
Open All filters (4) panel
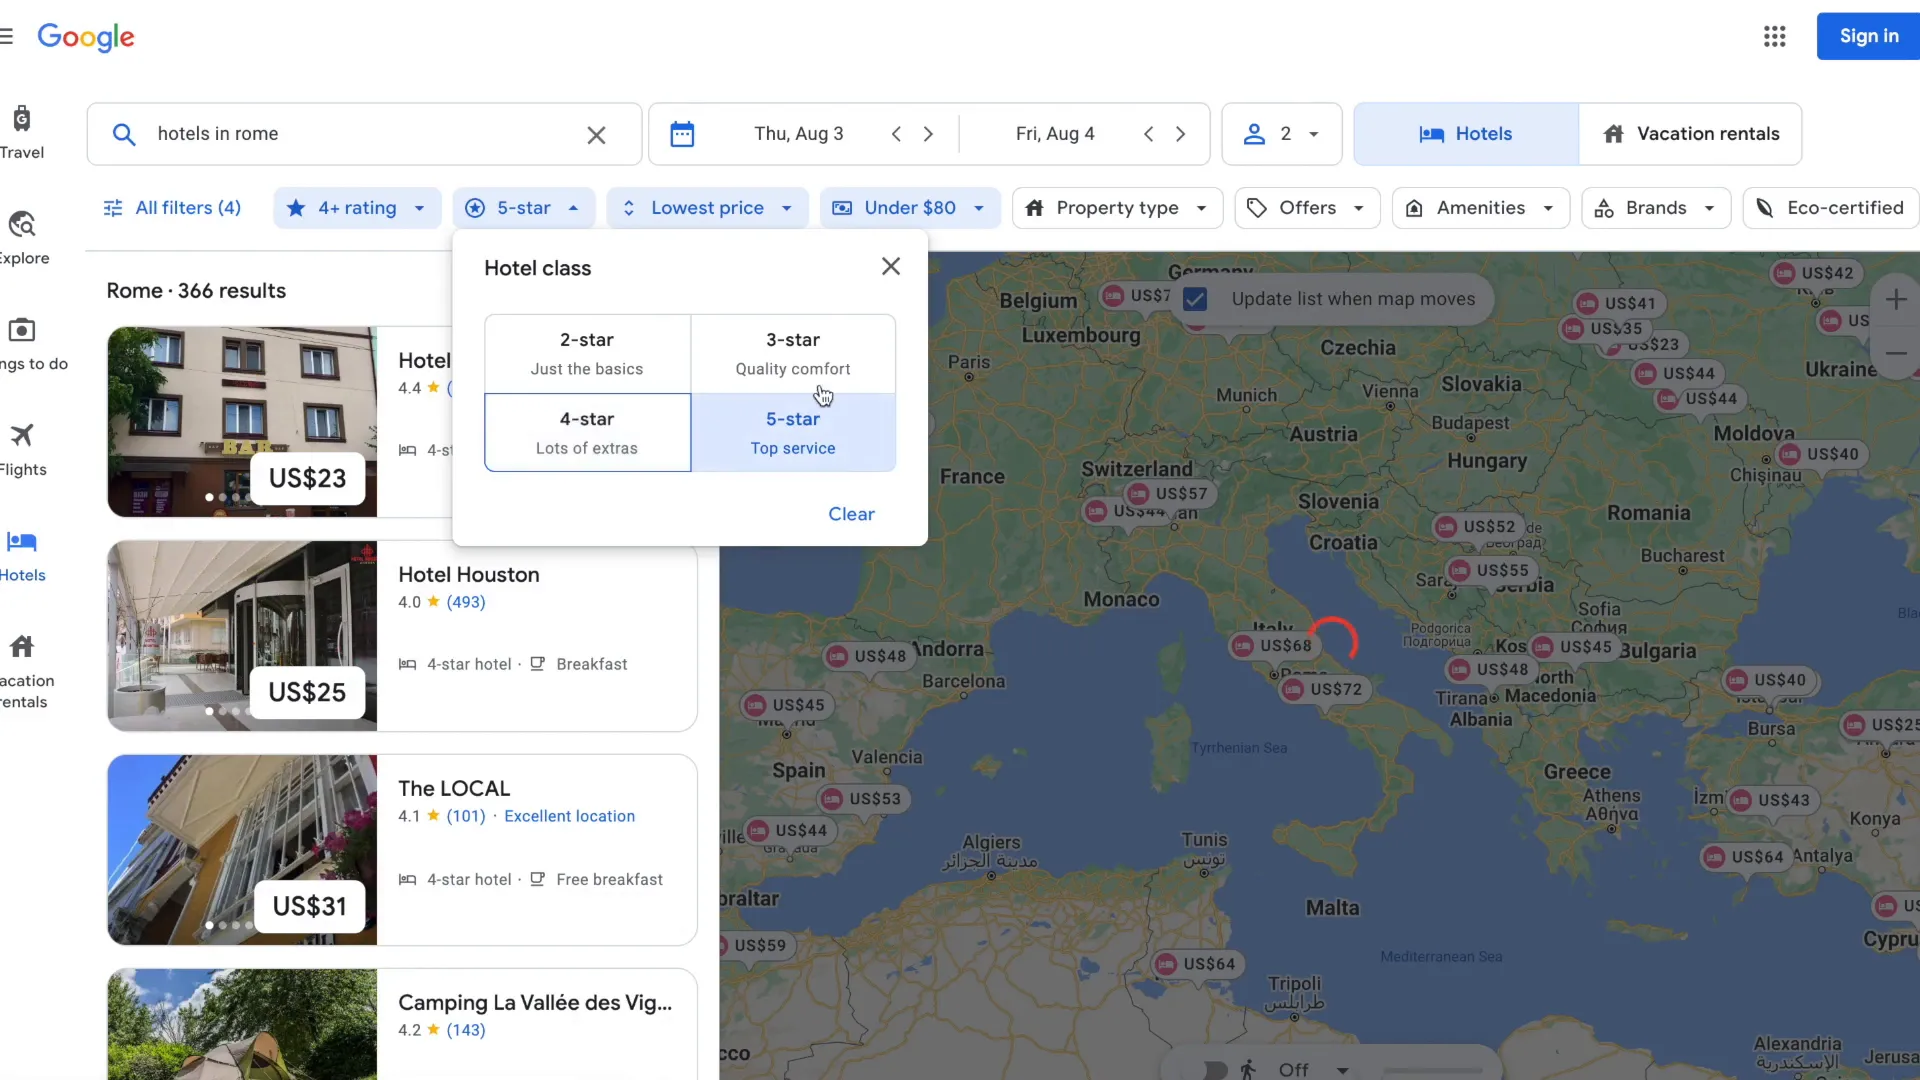coord(172,208)
